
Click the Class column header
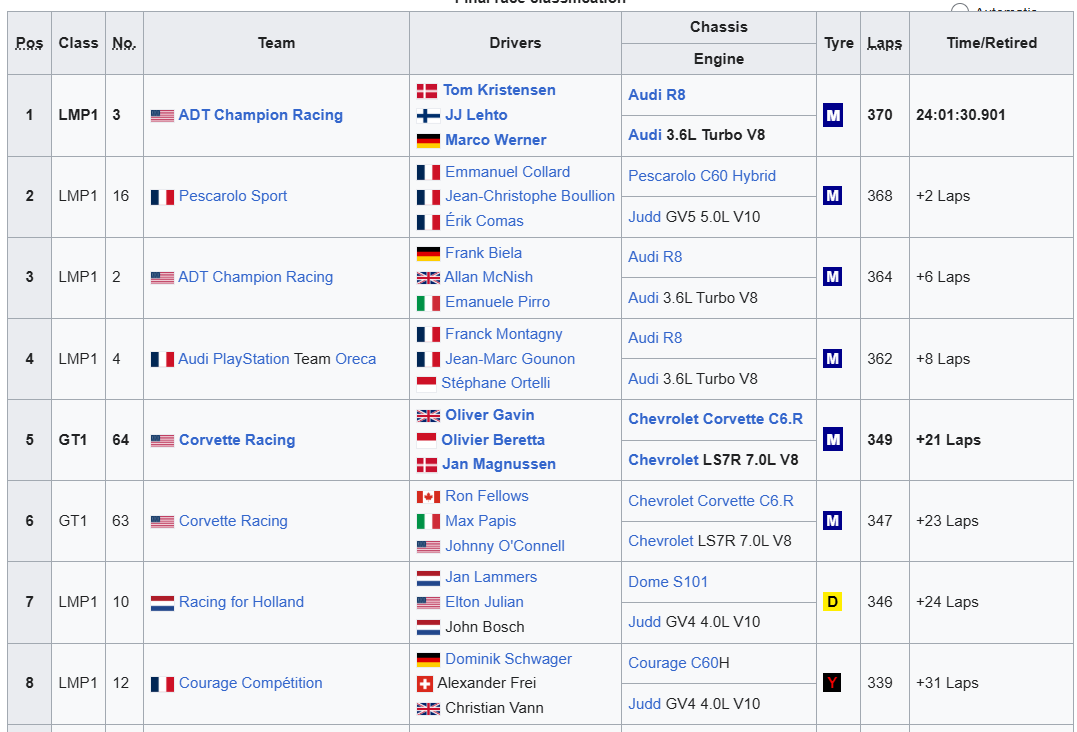(x=78, y=43)
